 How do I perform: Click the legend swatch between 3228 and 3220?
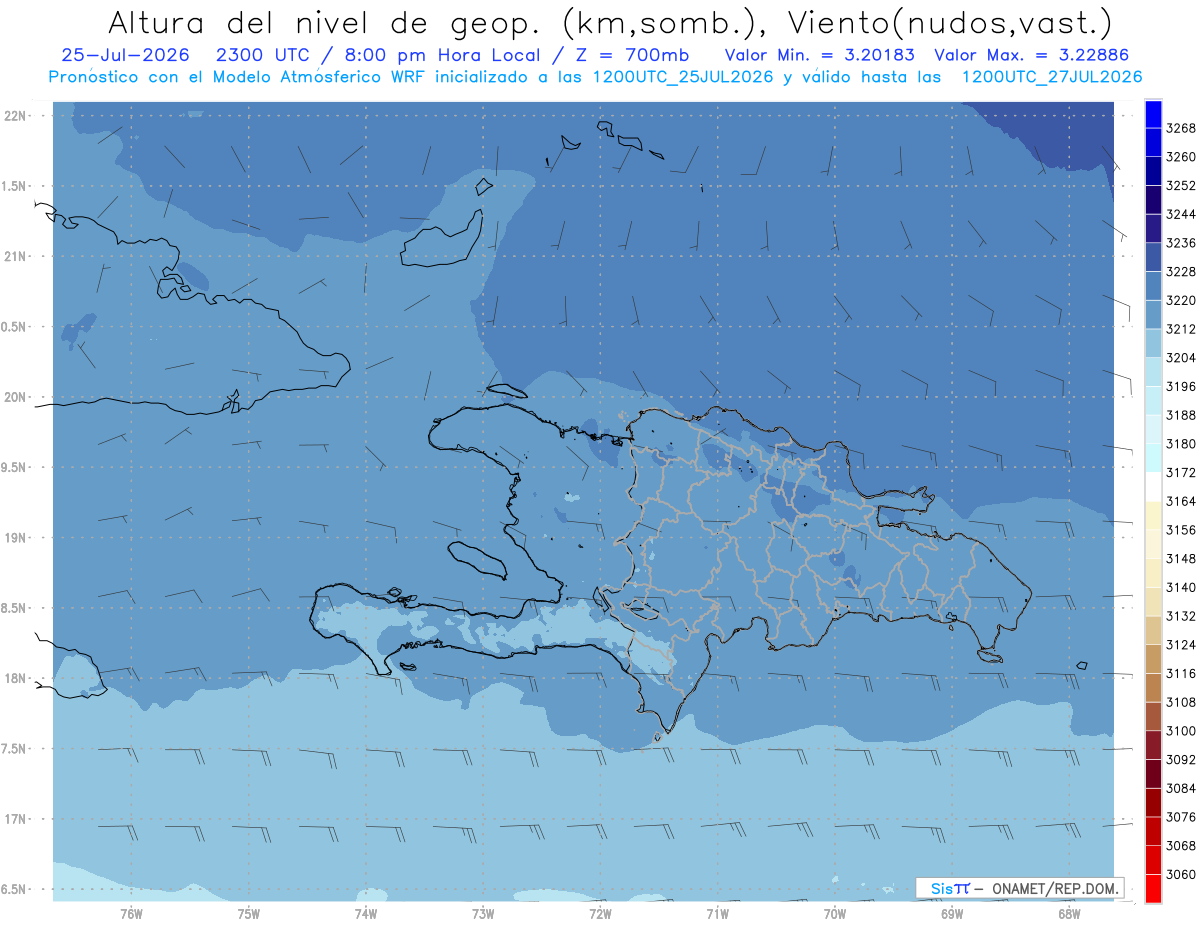[x=1153, y=286]
